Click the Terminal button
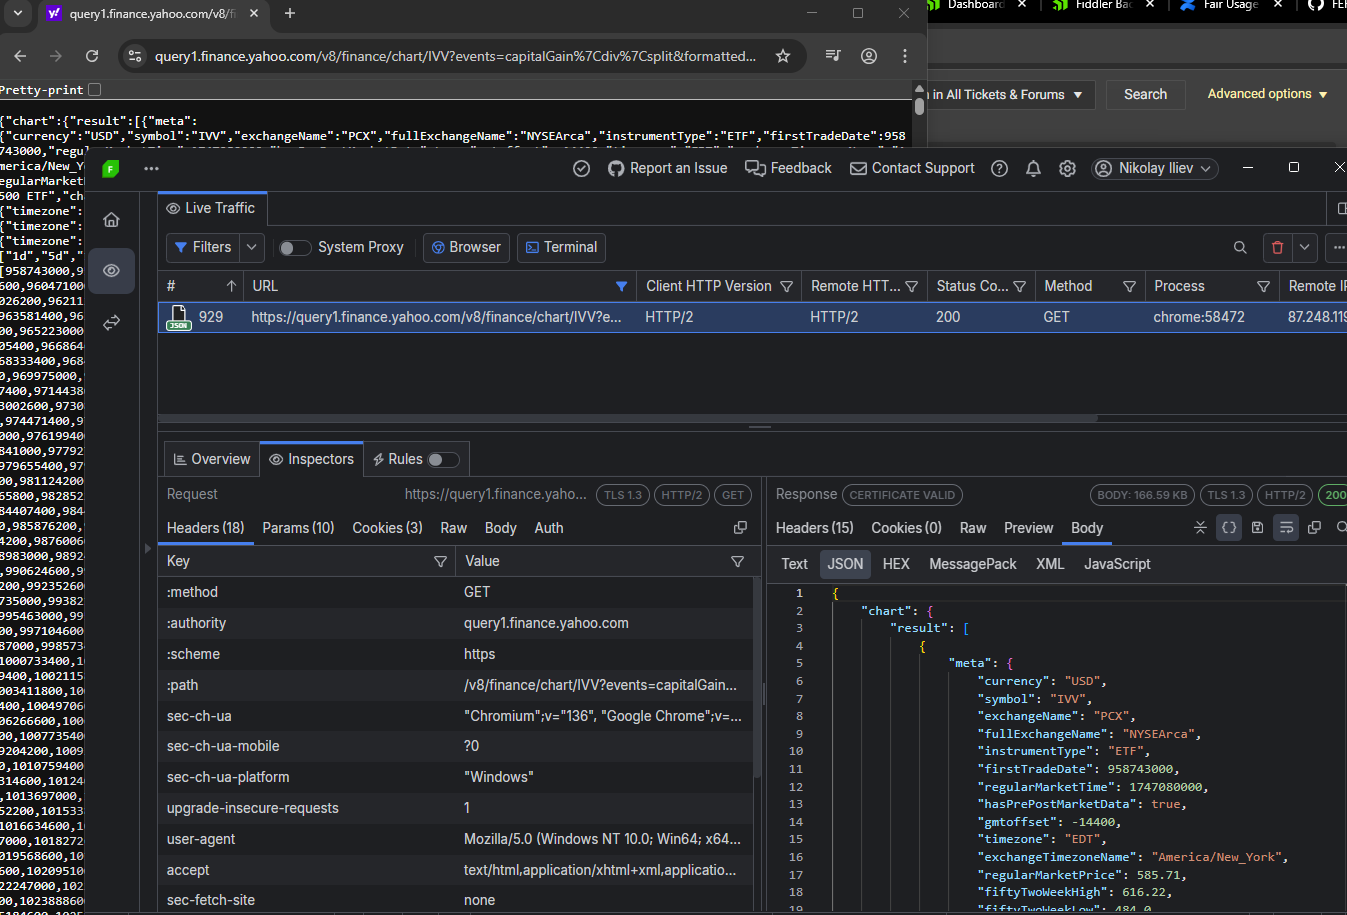The height and width of the screenshot is (915, 1347). point(561,248)
